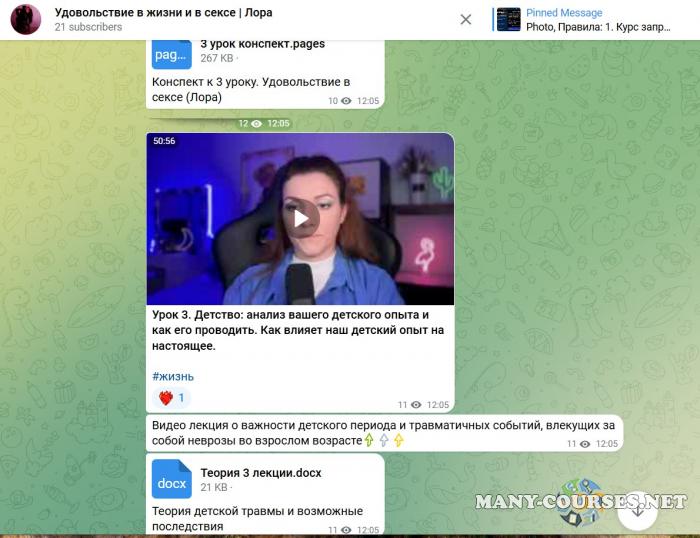700x538 pixels.
Task: Click the file name Теория 3 лекции.docx
Action: pos(261,472)
